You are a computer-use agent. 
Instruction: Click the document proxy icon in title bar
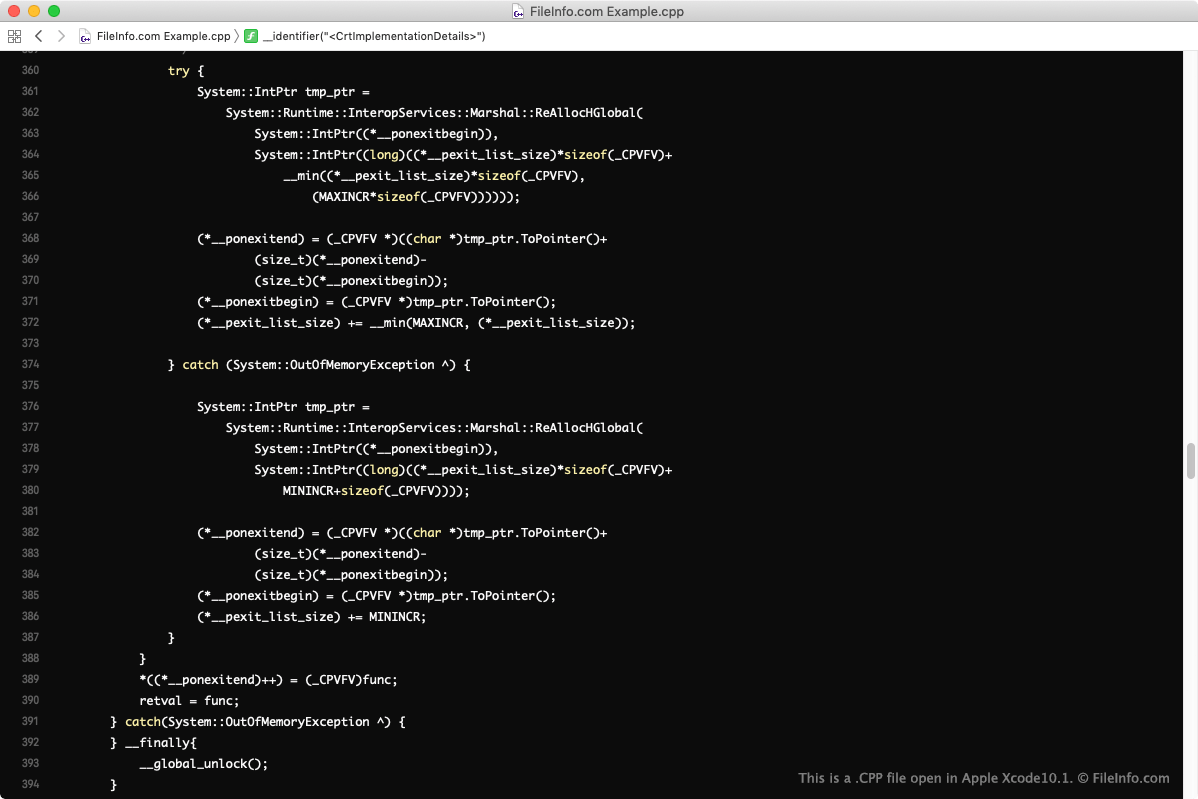click(x=518, y=12)
